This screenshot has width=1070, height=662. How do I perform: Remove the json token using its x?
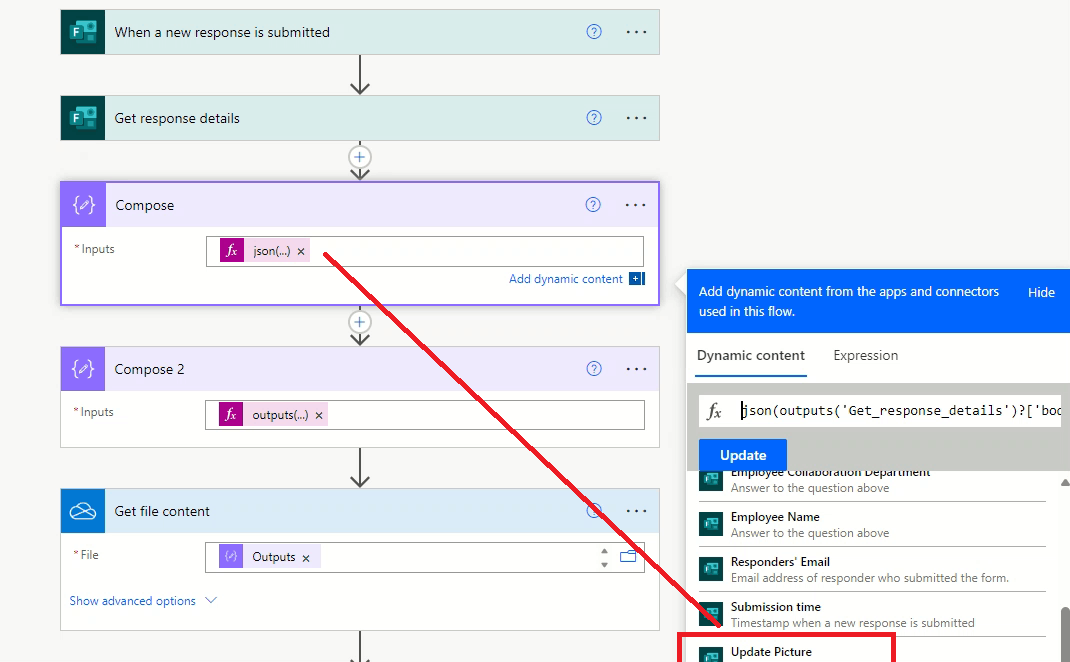pyautogui.click(x=300, y=250)
